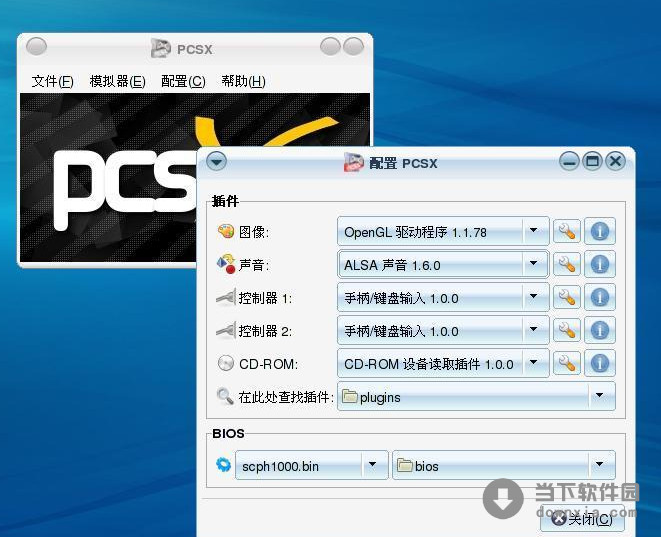Screen dimensions: 661x537
Task: Configure the graphics plugin with wrench icon
Action: [x=567, y=231]
